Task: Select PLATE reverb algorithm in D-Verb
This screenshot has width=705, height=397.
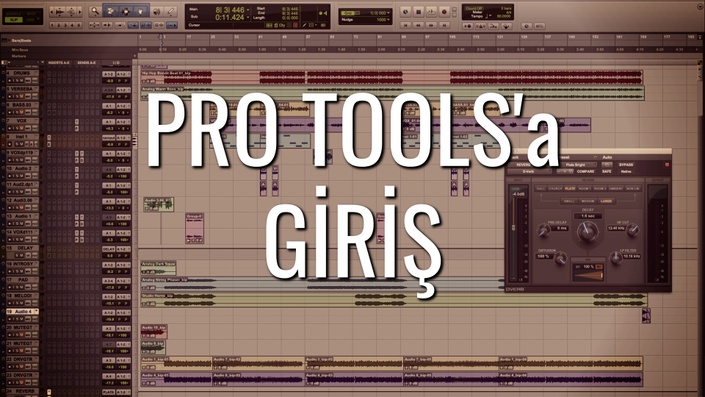Action: [570, 189]
